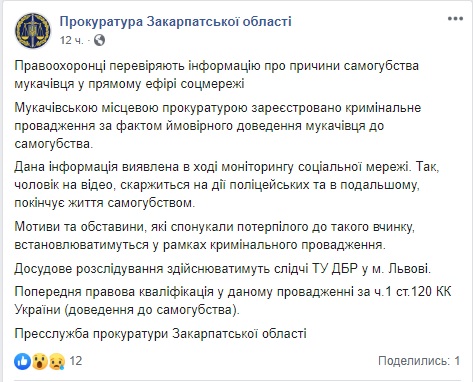Click the line 'Досудове розслідування здійснюватимуть'
The image size is (473, 382).
coord(223,268)
